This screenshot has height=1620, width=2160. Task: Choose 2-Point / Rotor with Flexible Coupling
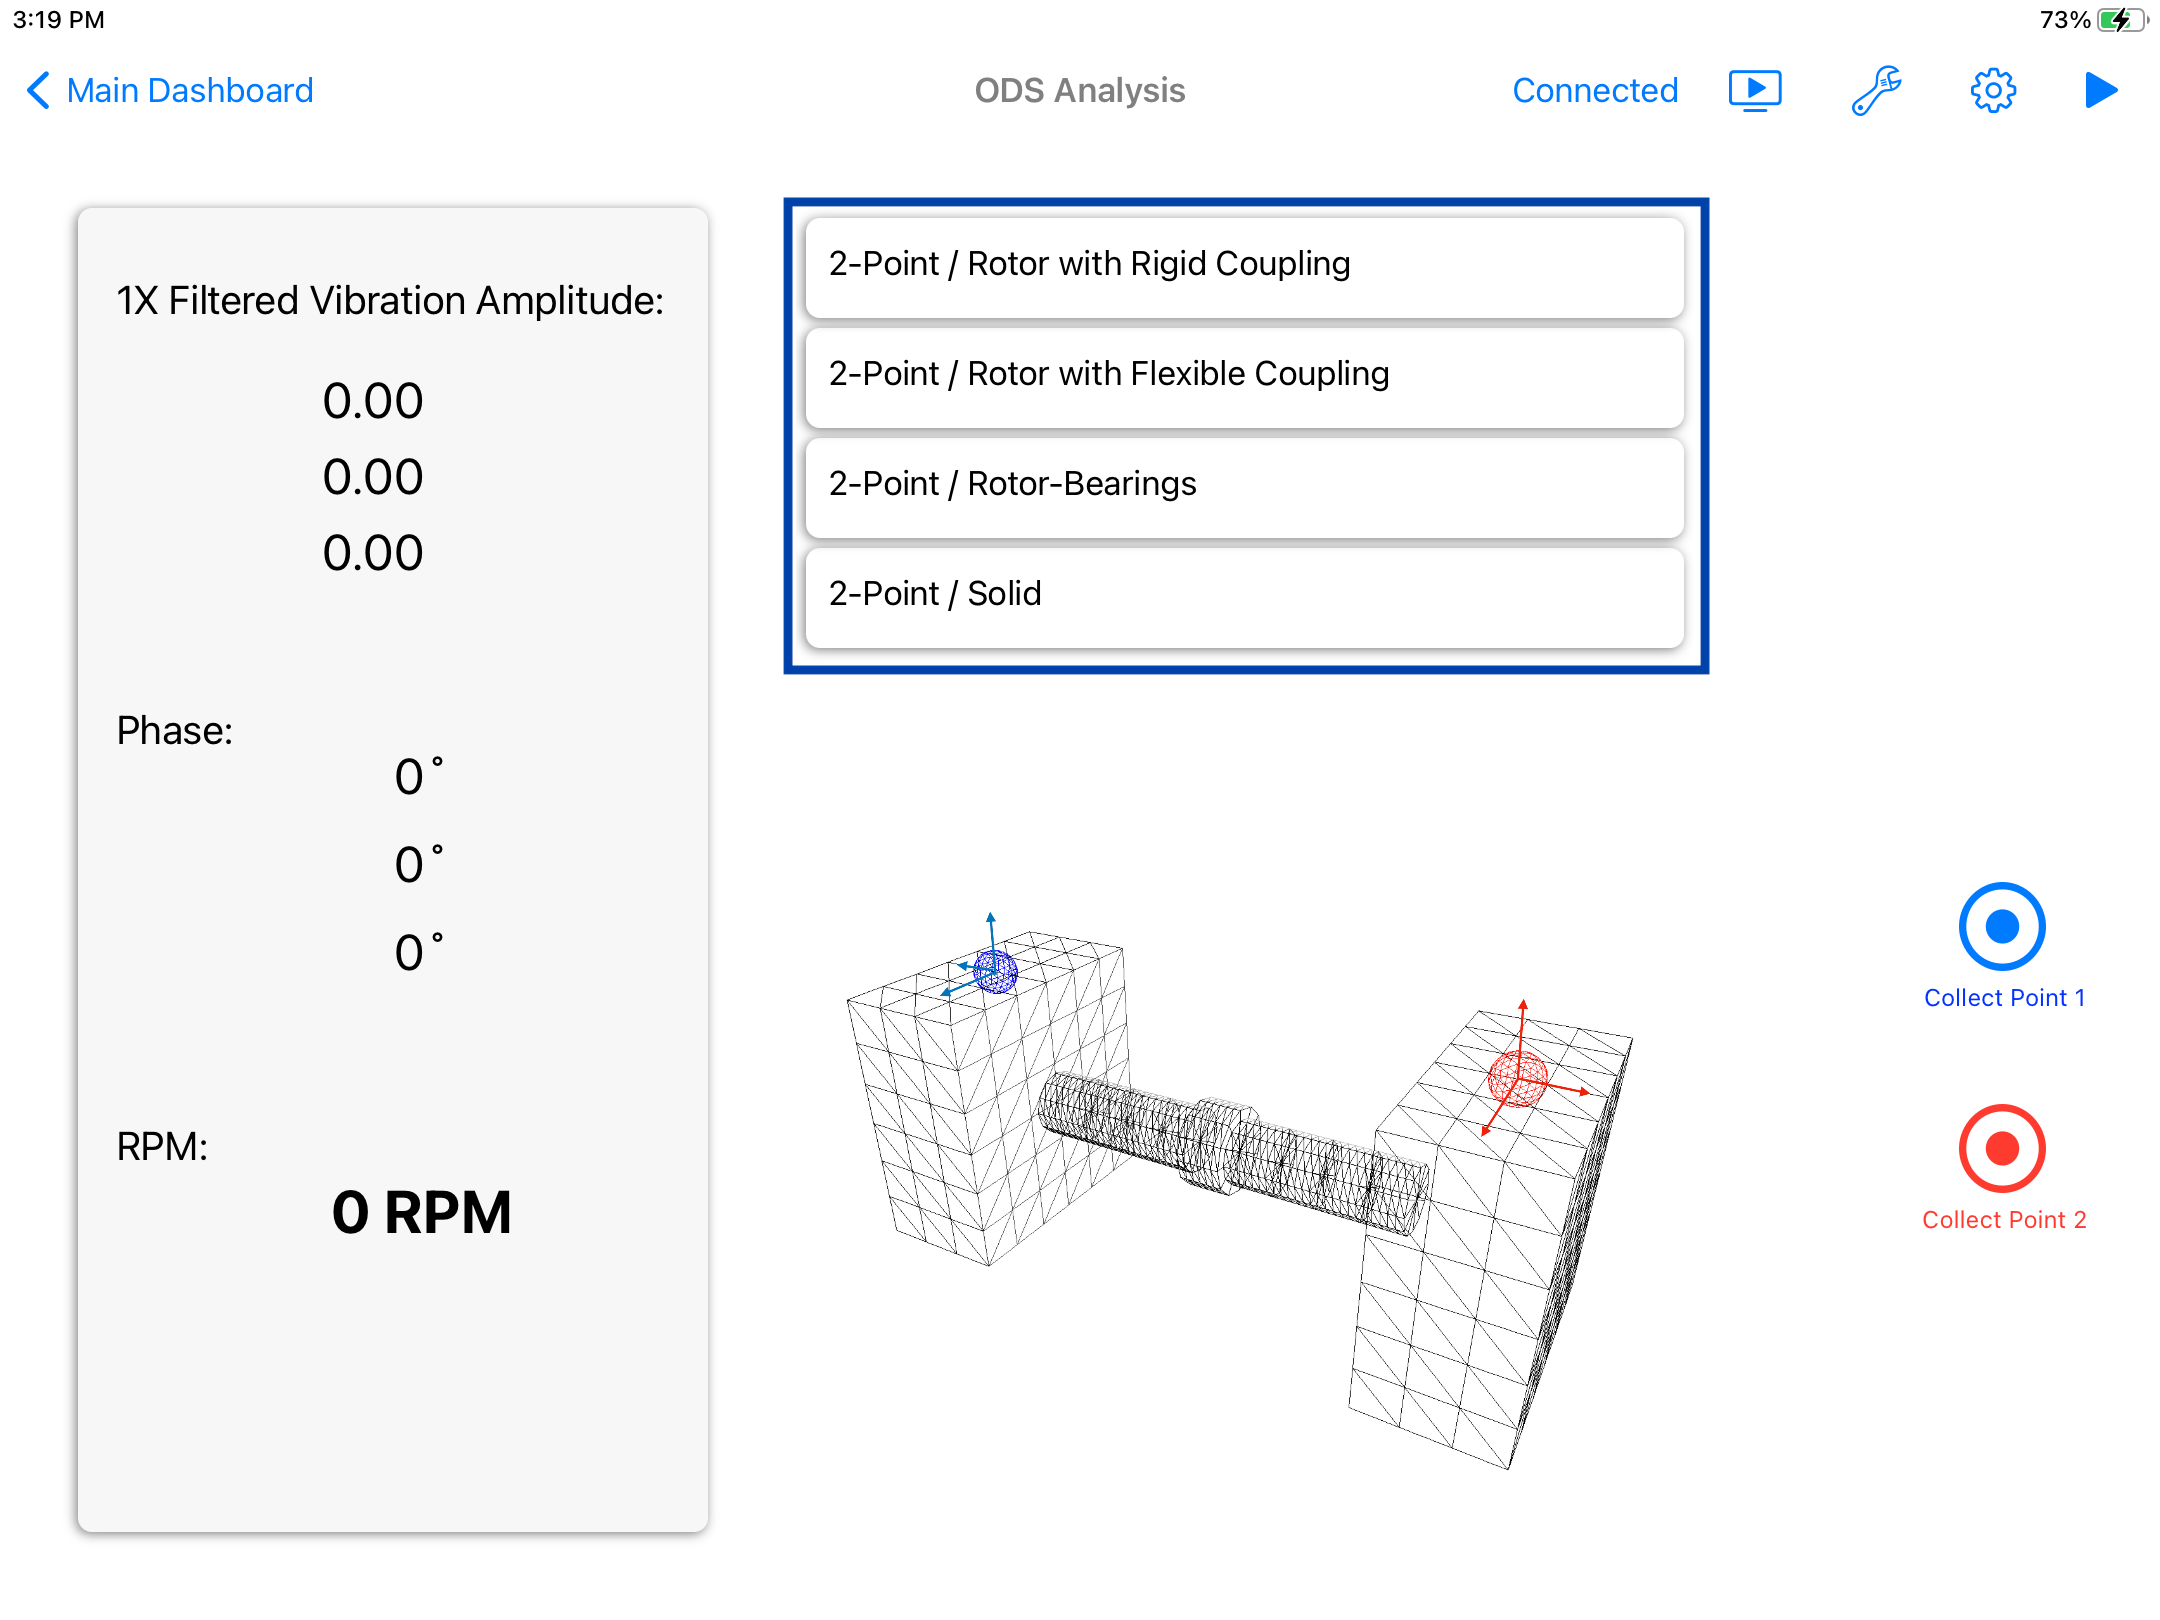[x=1244, y=375]
